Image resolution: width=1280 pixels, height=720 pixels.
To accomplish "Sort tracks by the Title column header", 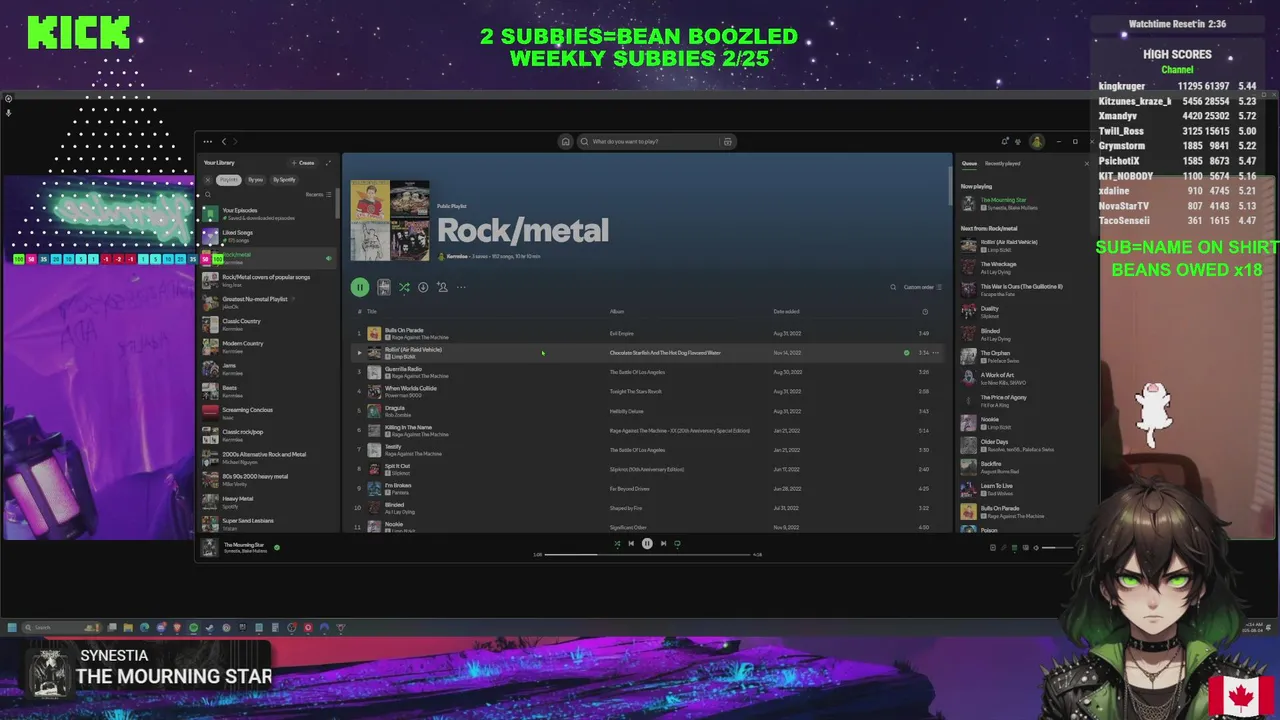I will (x=372, y=311).
